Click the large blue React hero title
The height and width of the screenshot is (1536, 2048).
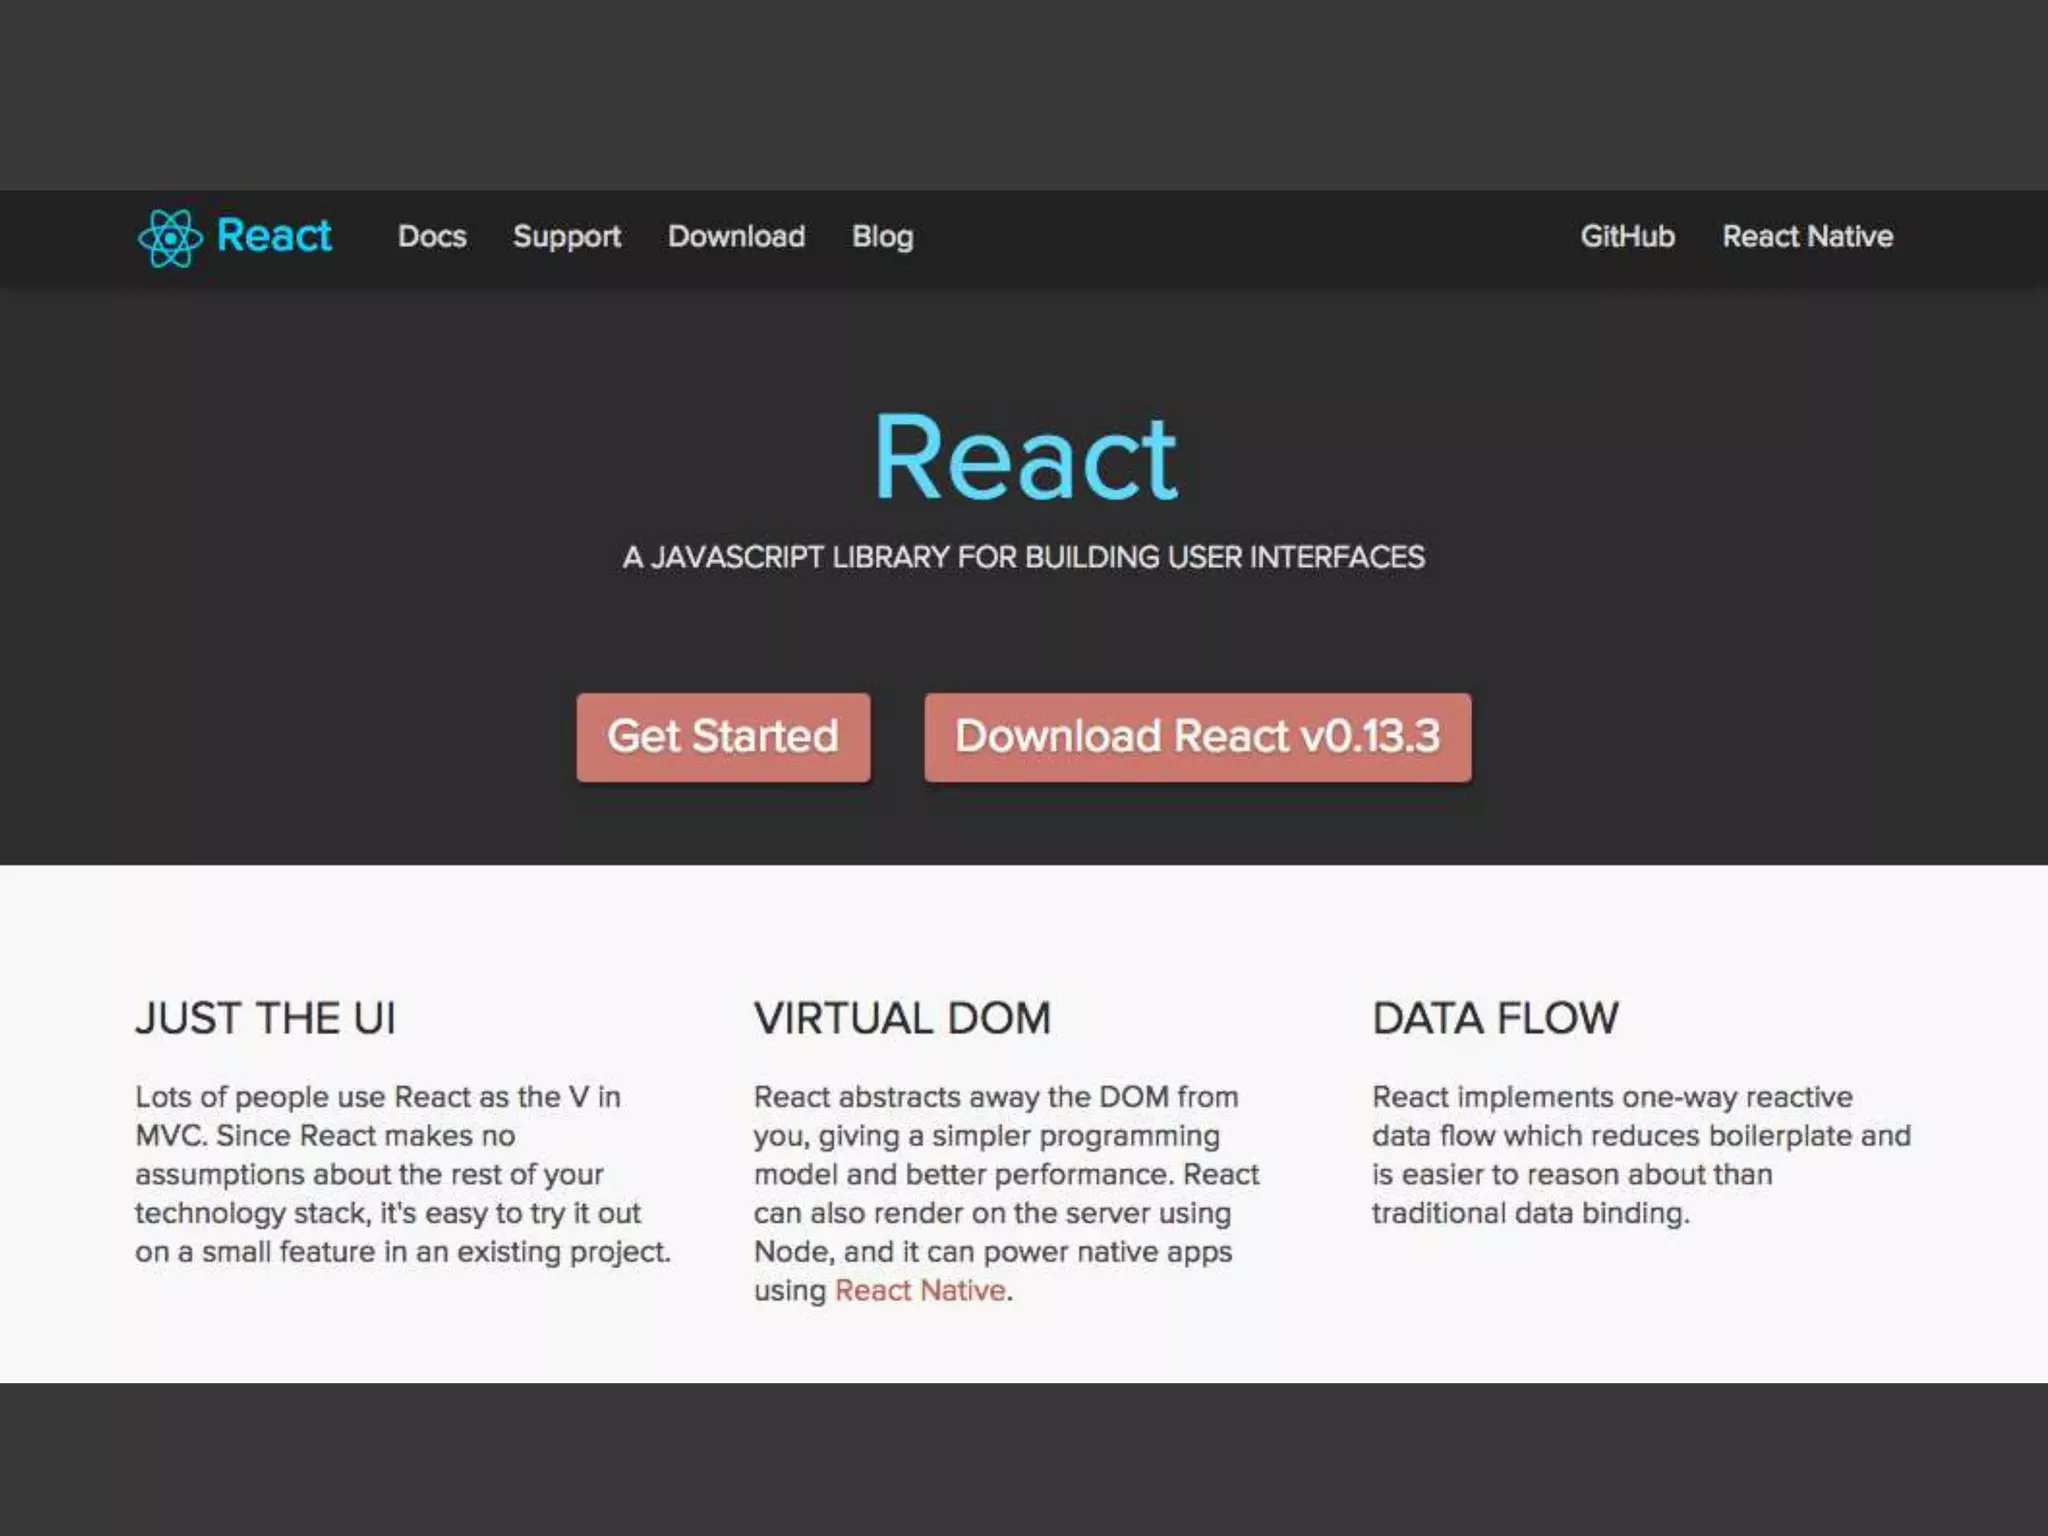(x=1025, y=458)
